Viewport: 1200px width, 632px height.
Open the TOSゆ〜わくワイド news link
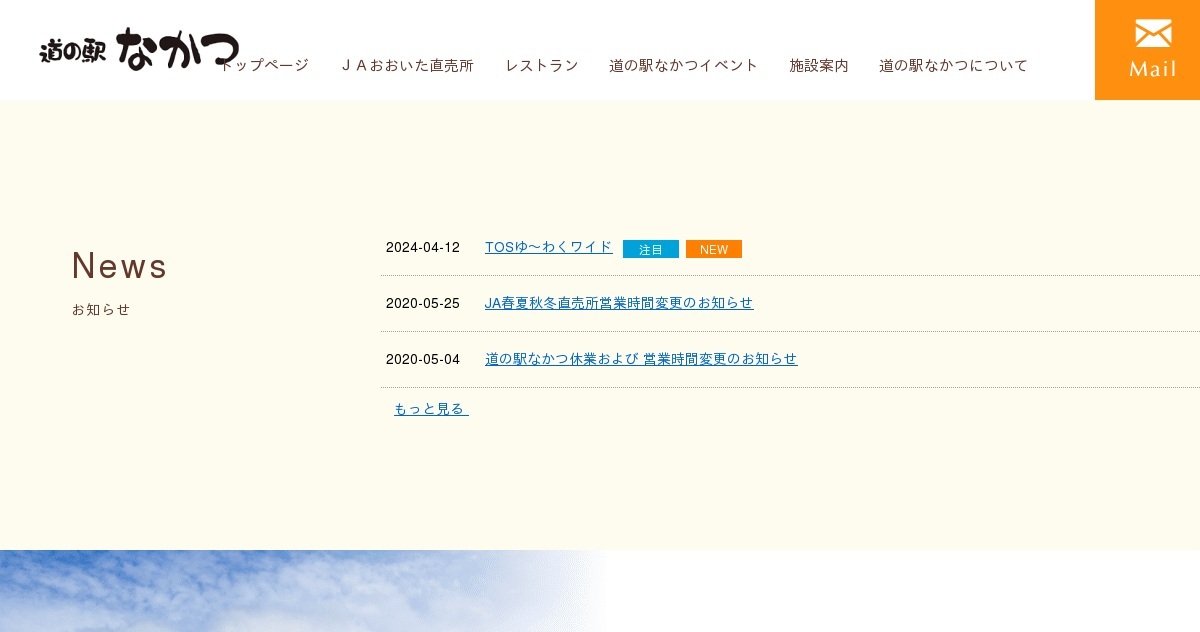(x=548, y=247)
